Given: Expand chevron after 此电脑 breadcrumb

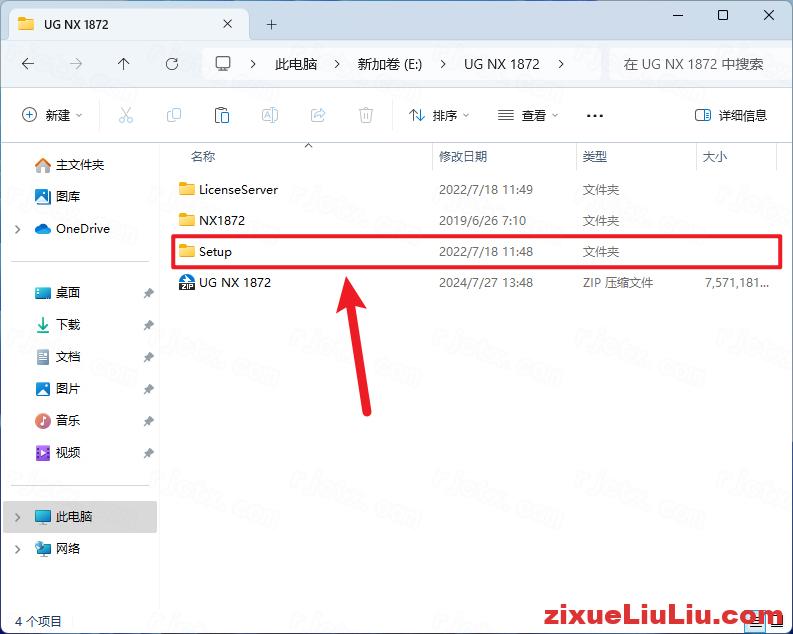Looking at the screenshot, I should (337, 64).
